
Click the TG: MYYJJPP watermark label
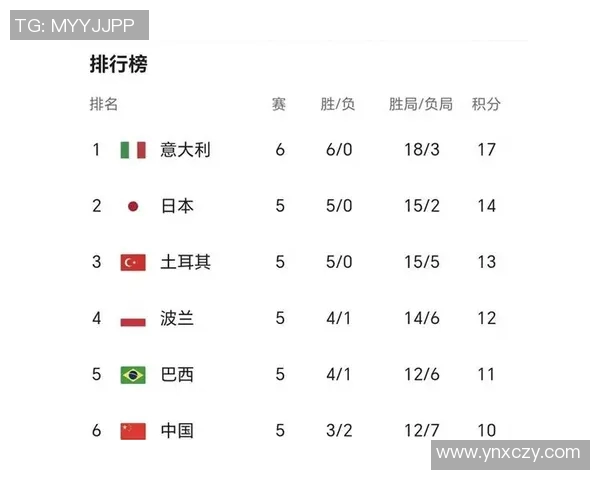78,25
